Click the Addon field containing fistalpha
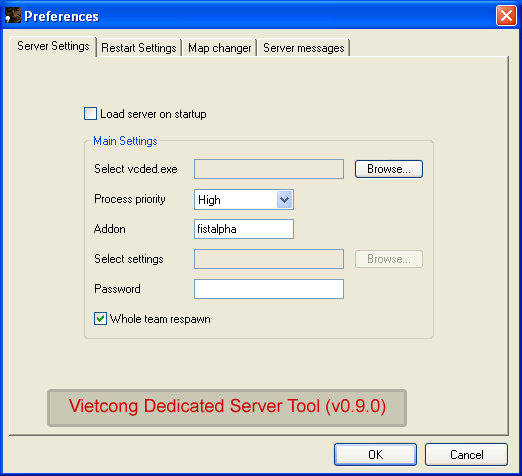522x476 pixels. coord(244,229)
